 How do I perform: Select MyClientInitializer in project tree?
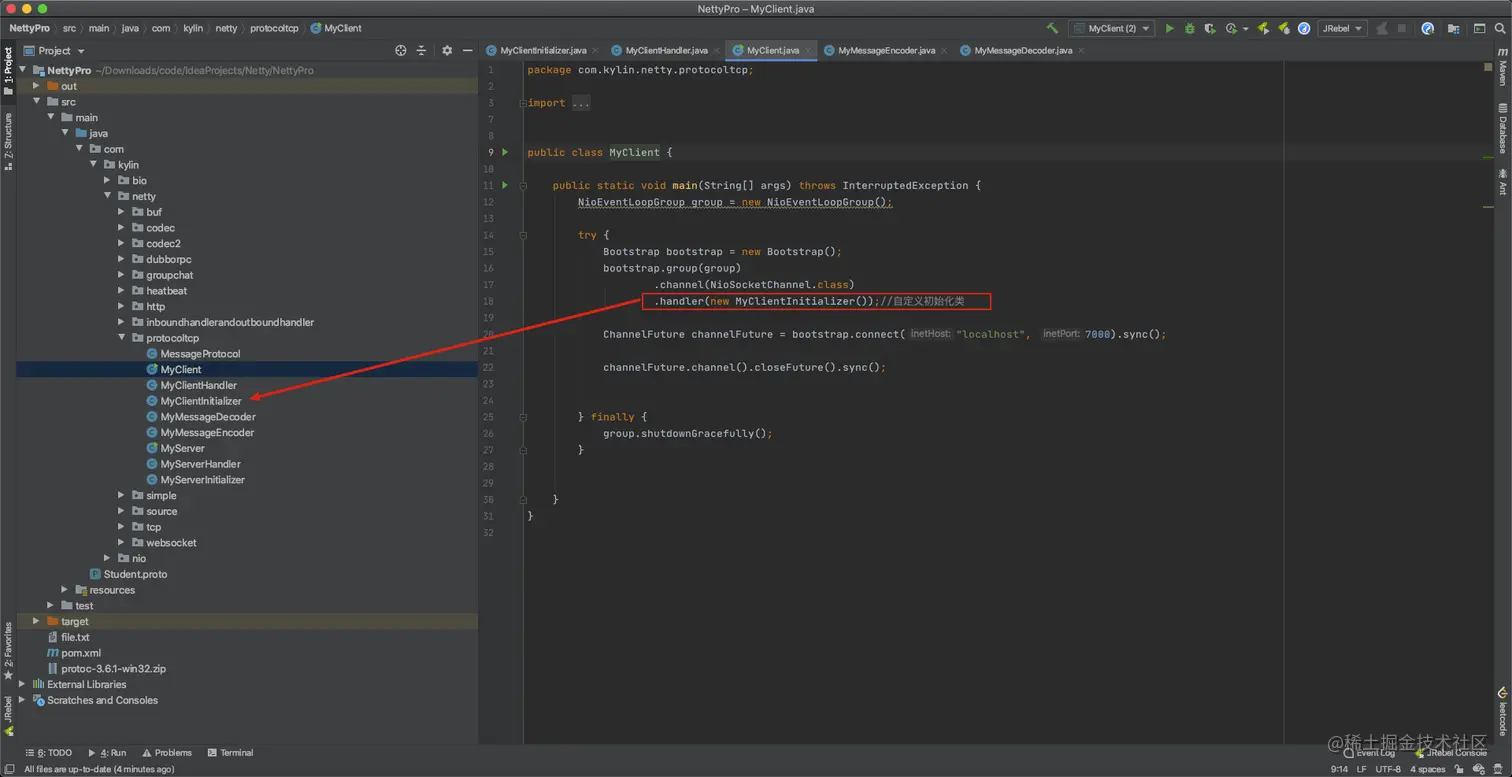200,401
